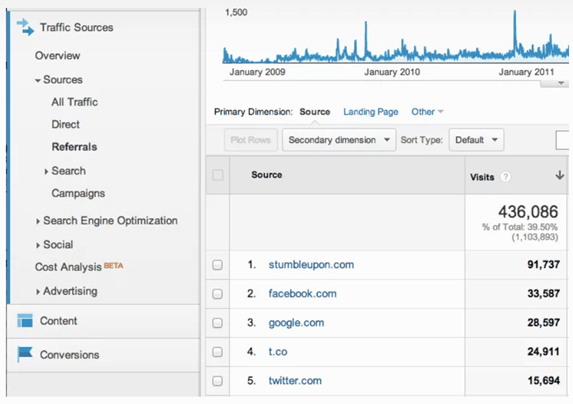573x404 pixels.
Task: Check the google.com row checkbox
Action: 217,323
